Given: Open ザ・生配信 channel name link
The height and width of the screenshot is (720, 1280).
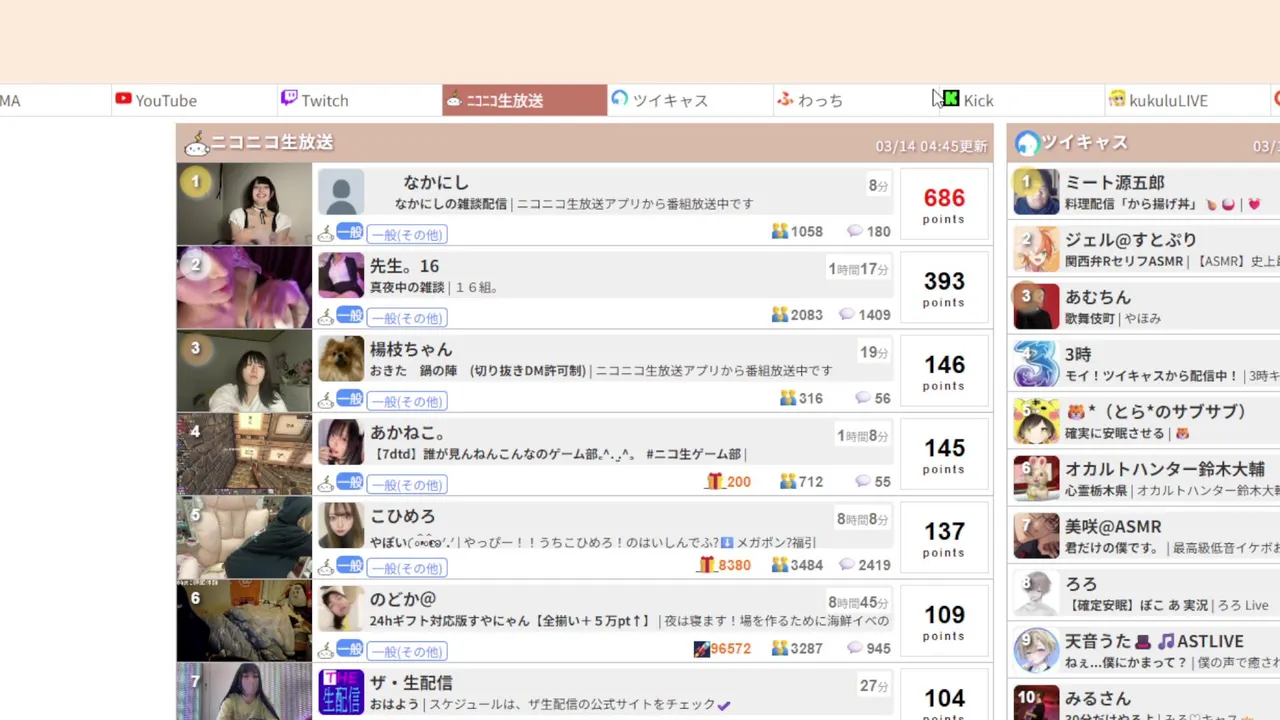Looking at the screenshot, I should click(x=411, y=683).
